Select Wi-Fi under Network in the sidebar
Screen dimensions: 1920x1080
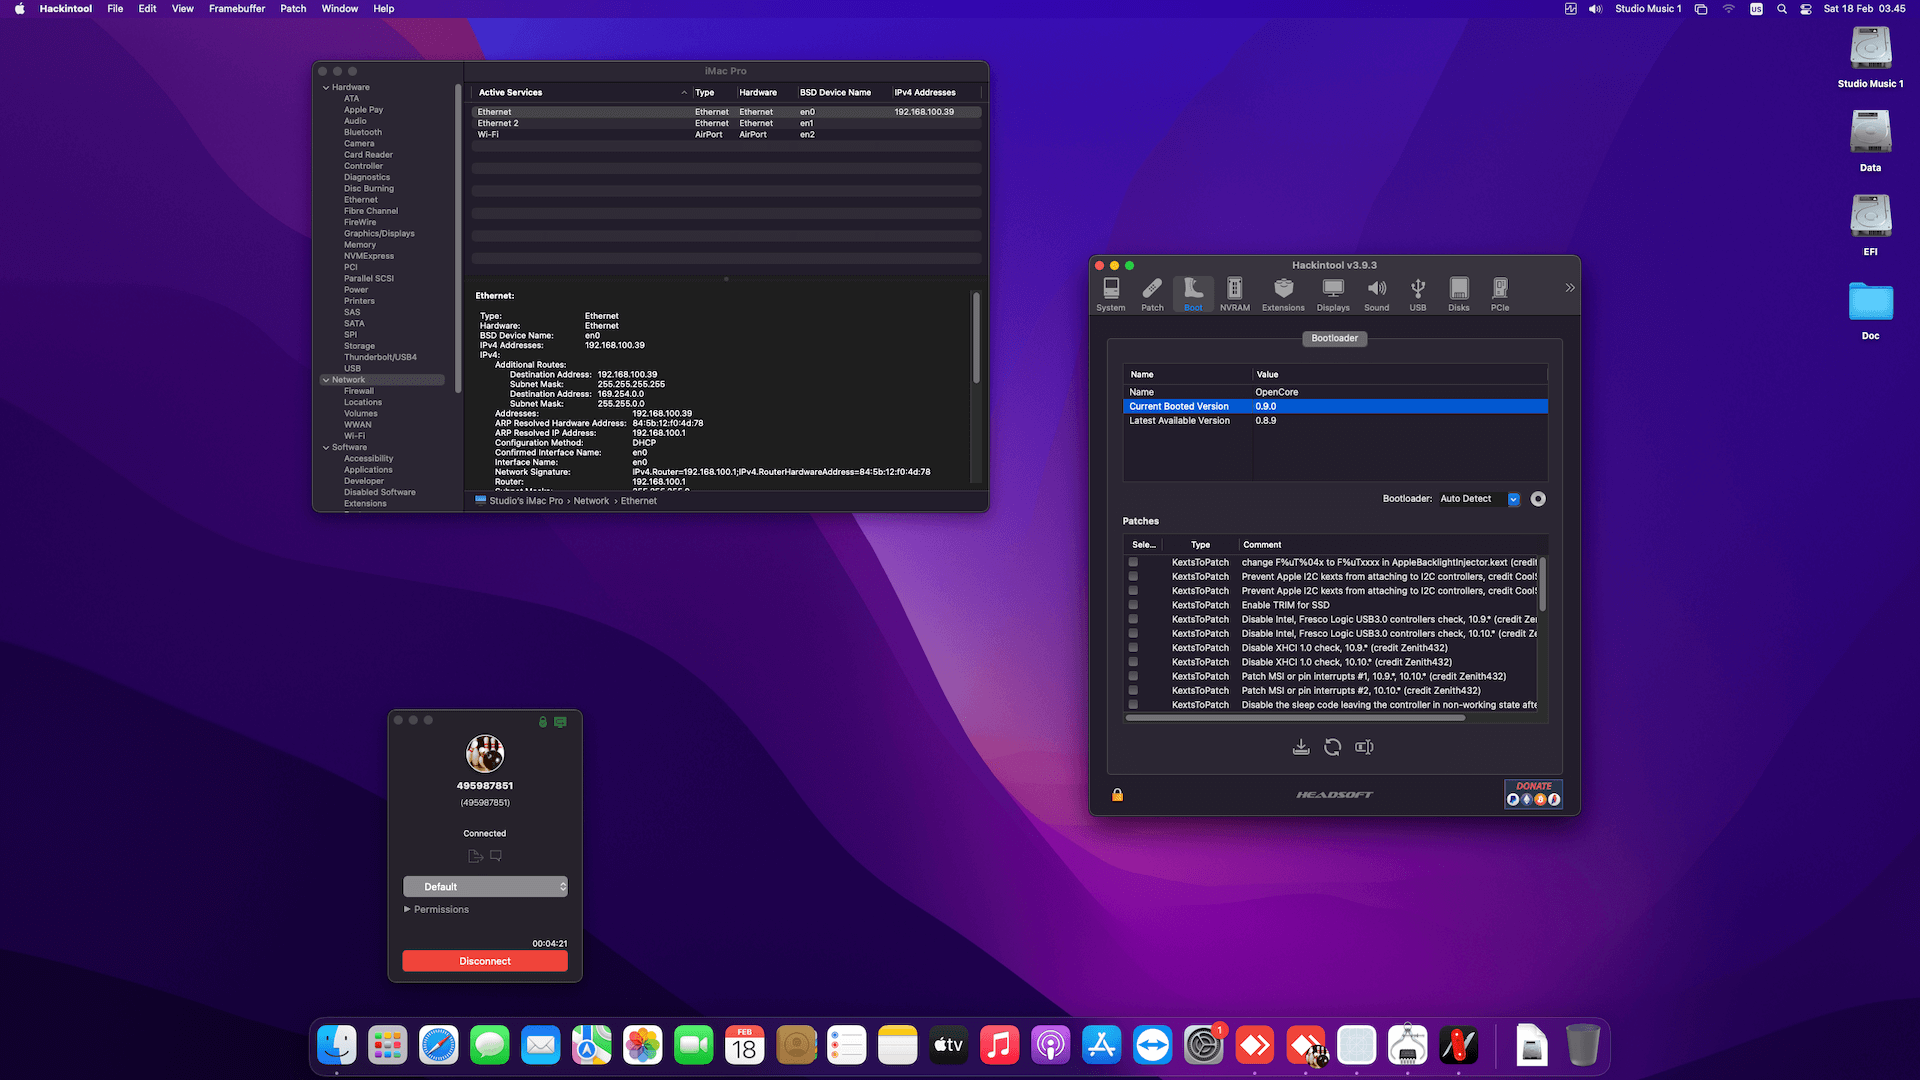tap(355, 436)
